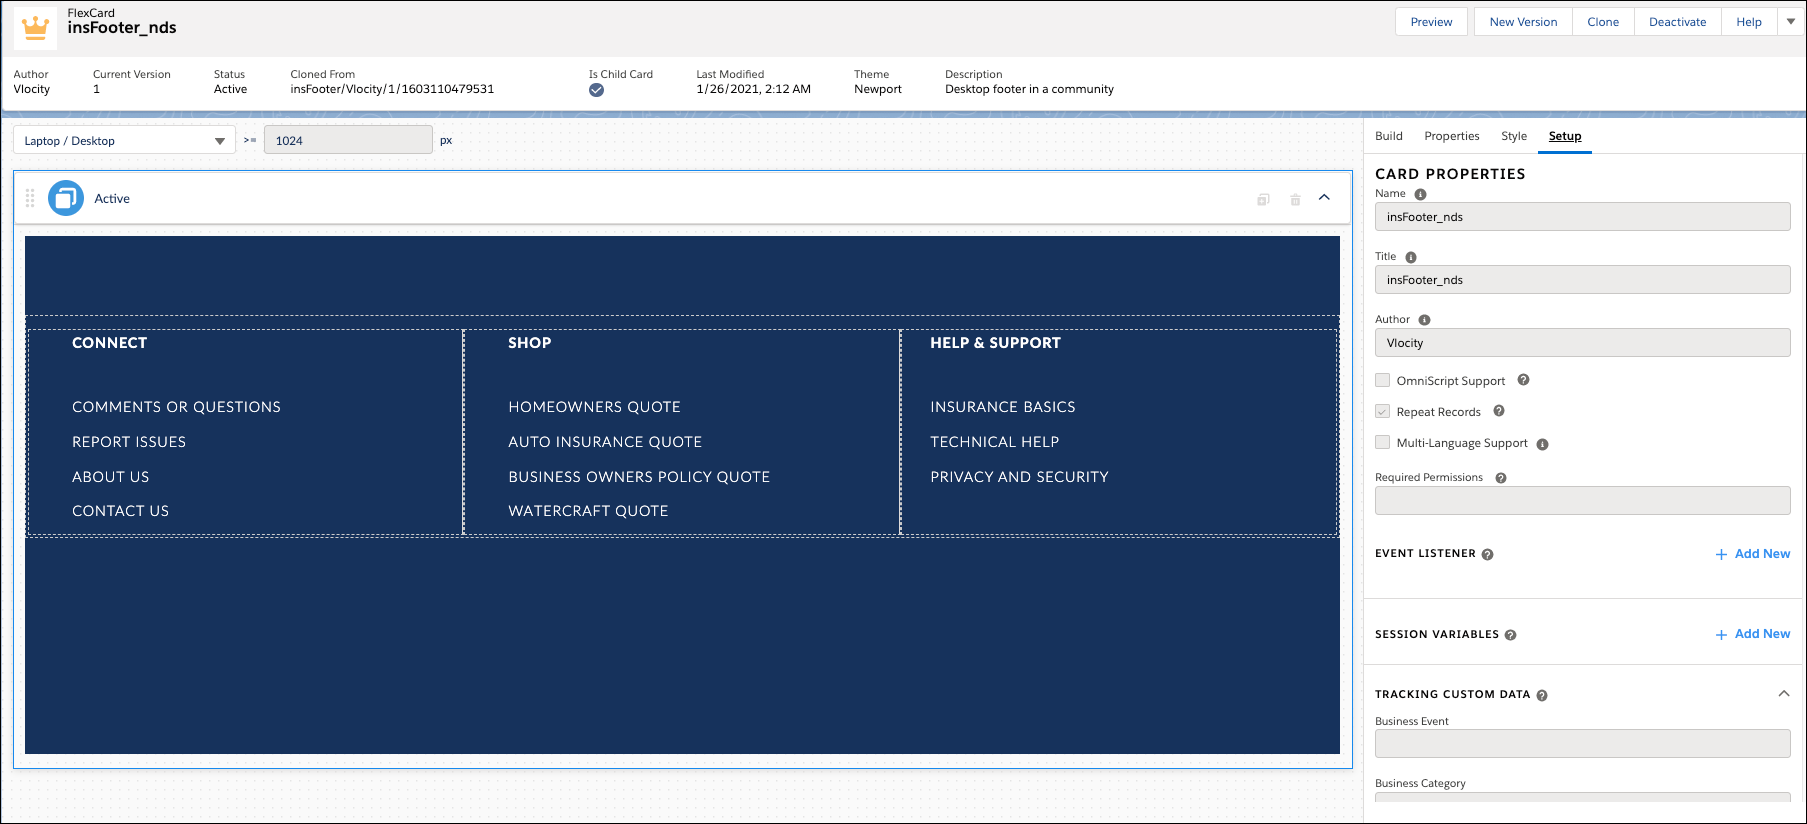This screenshot has height=824, width=1807.
Task: Open OmniScript Support help icon
Action: pos(1523,380)
